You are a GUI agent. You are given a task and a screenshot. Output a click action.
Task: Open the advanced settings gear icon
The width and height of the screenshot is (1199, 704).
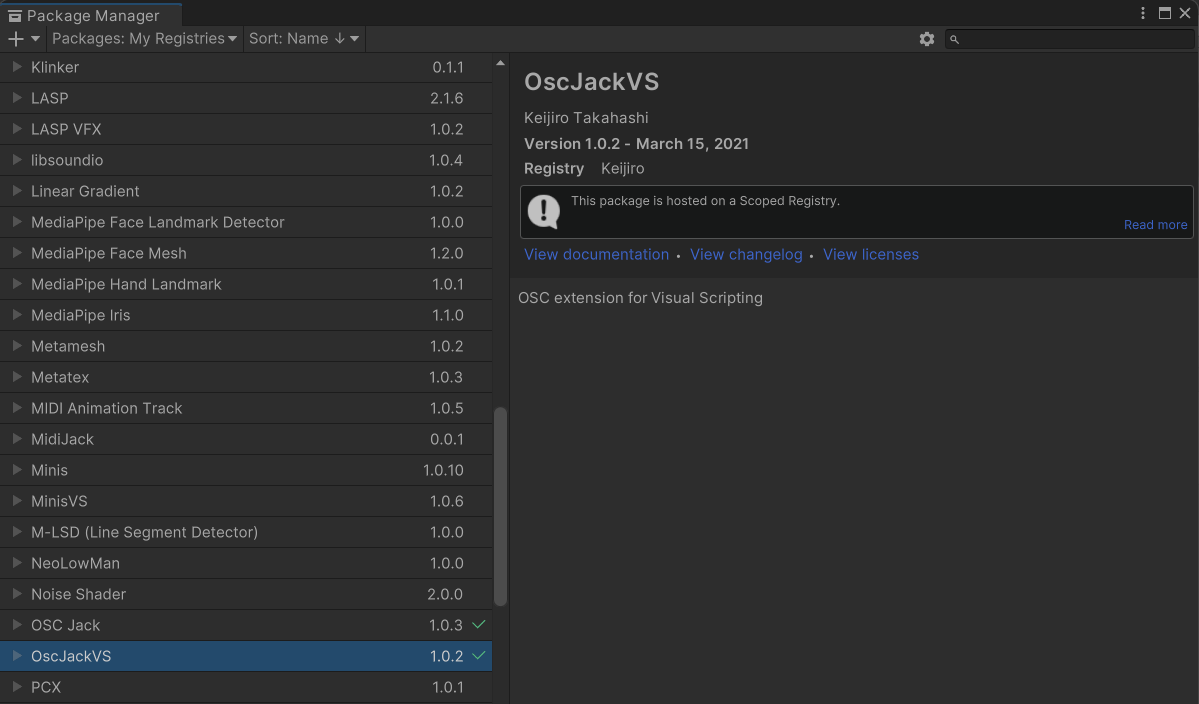927,39
